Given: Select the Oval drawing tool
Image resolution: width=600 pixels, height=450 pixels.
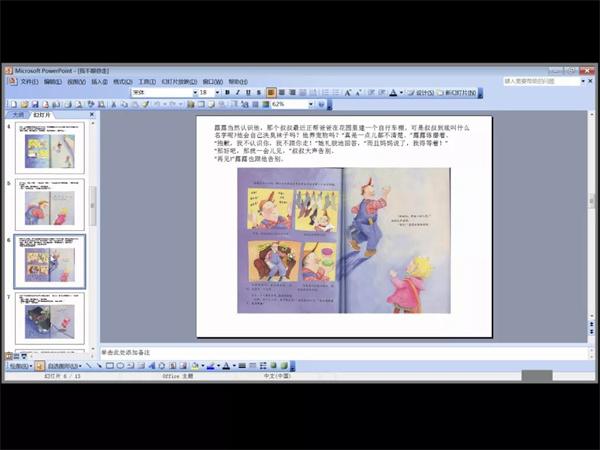Looking at the screenshot, I should (120, 366).
